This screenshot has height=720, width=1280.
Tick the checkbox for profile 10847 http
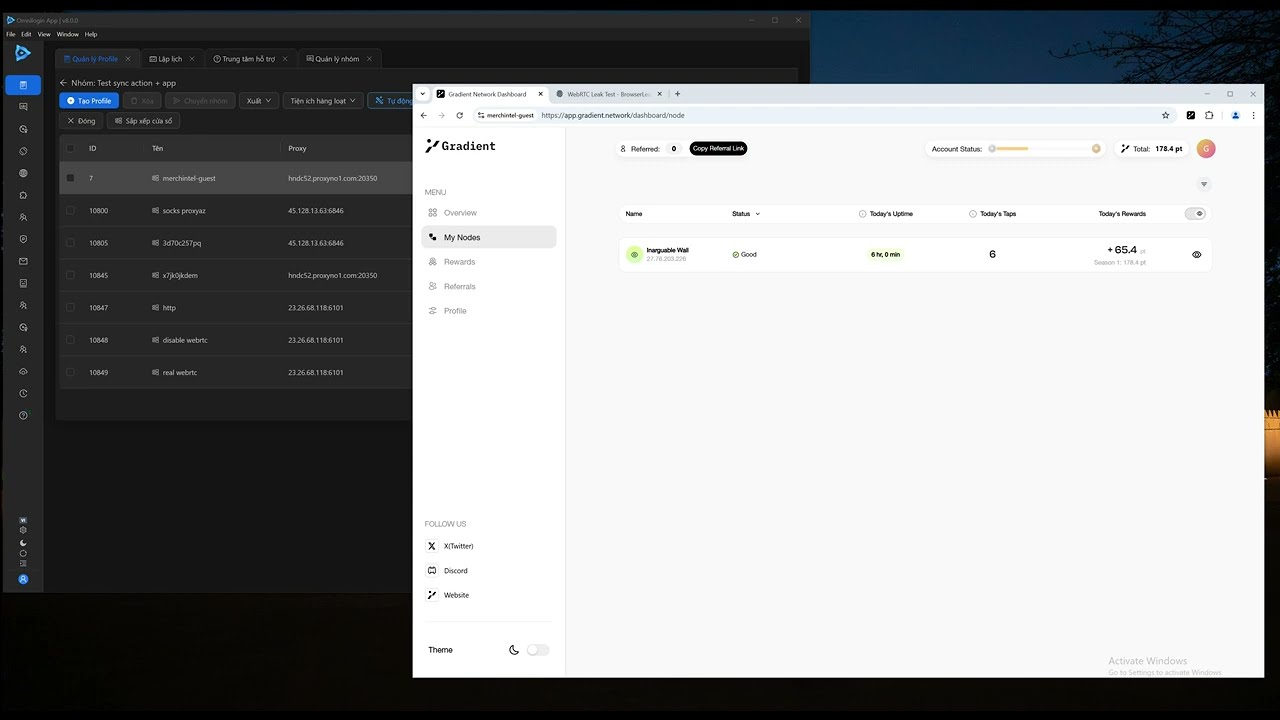[70, 308]
